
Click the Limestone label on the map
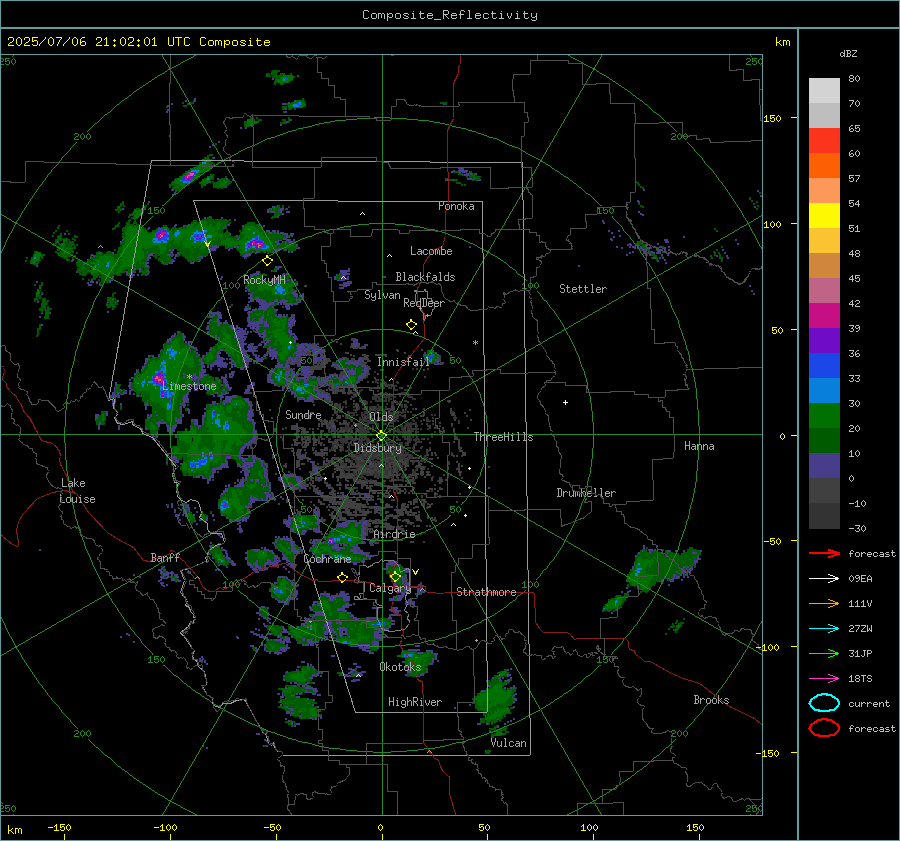(189, 386)
